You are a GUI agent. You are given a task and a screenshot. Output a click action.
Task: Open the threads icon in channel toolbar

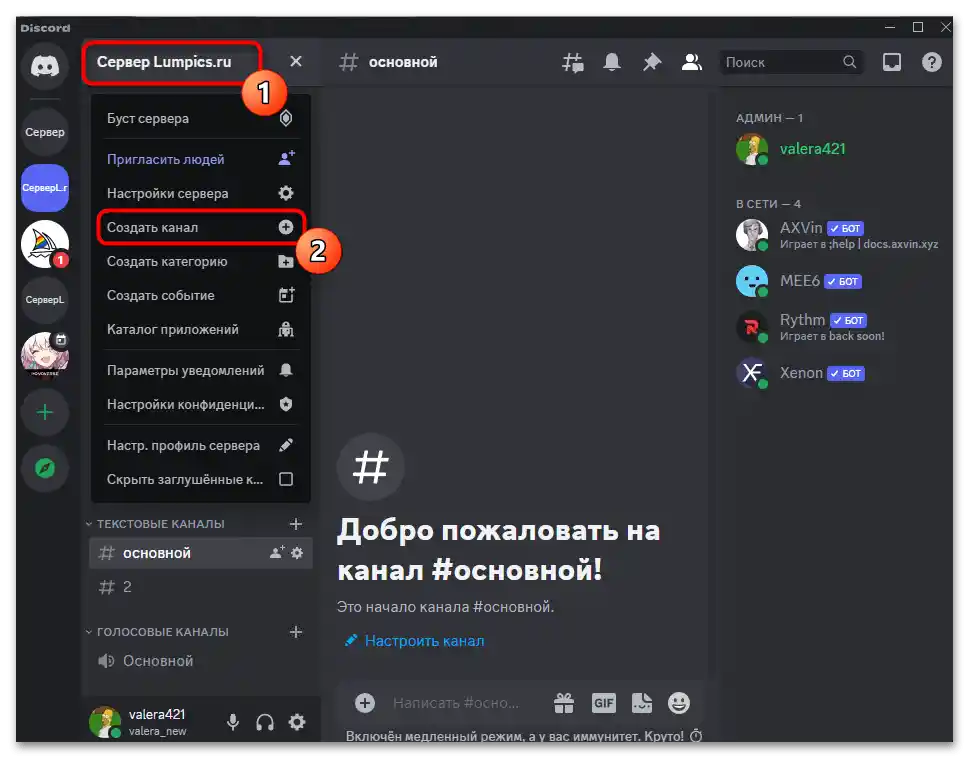point(572,61)
